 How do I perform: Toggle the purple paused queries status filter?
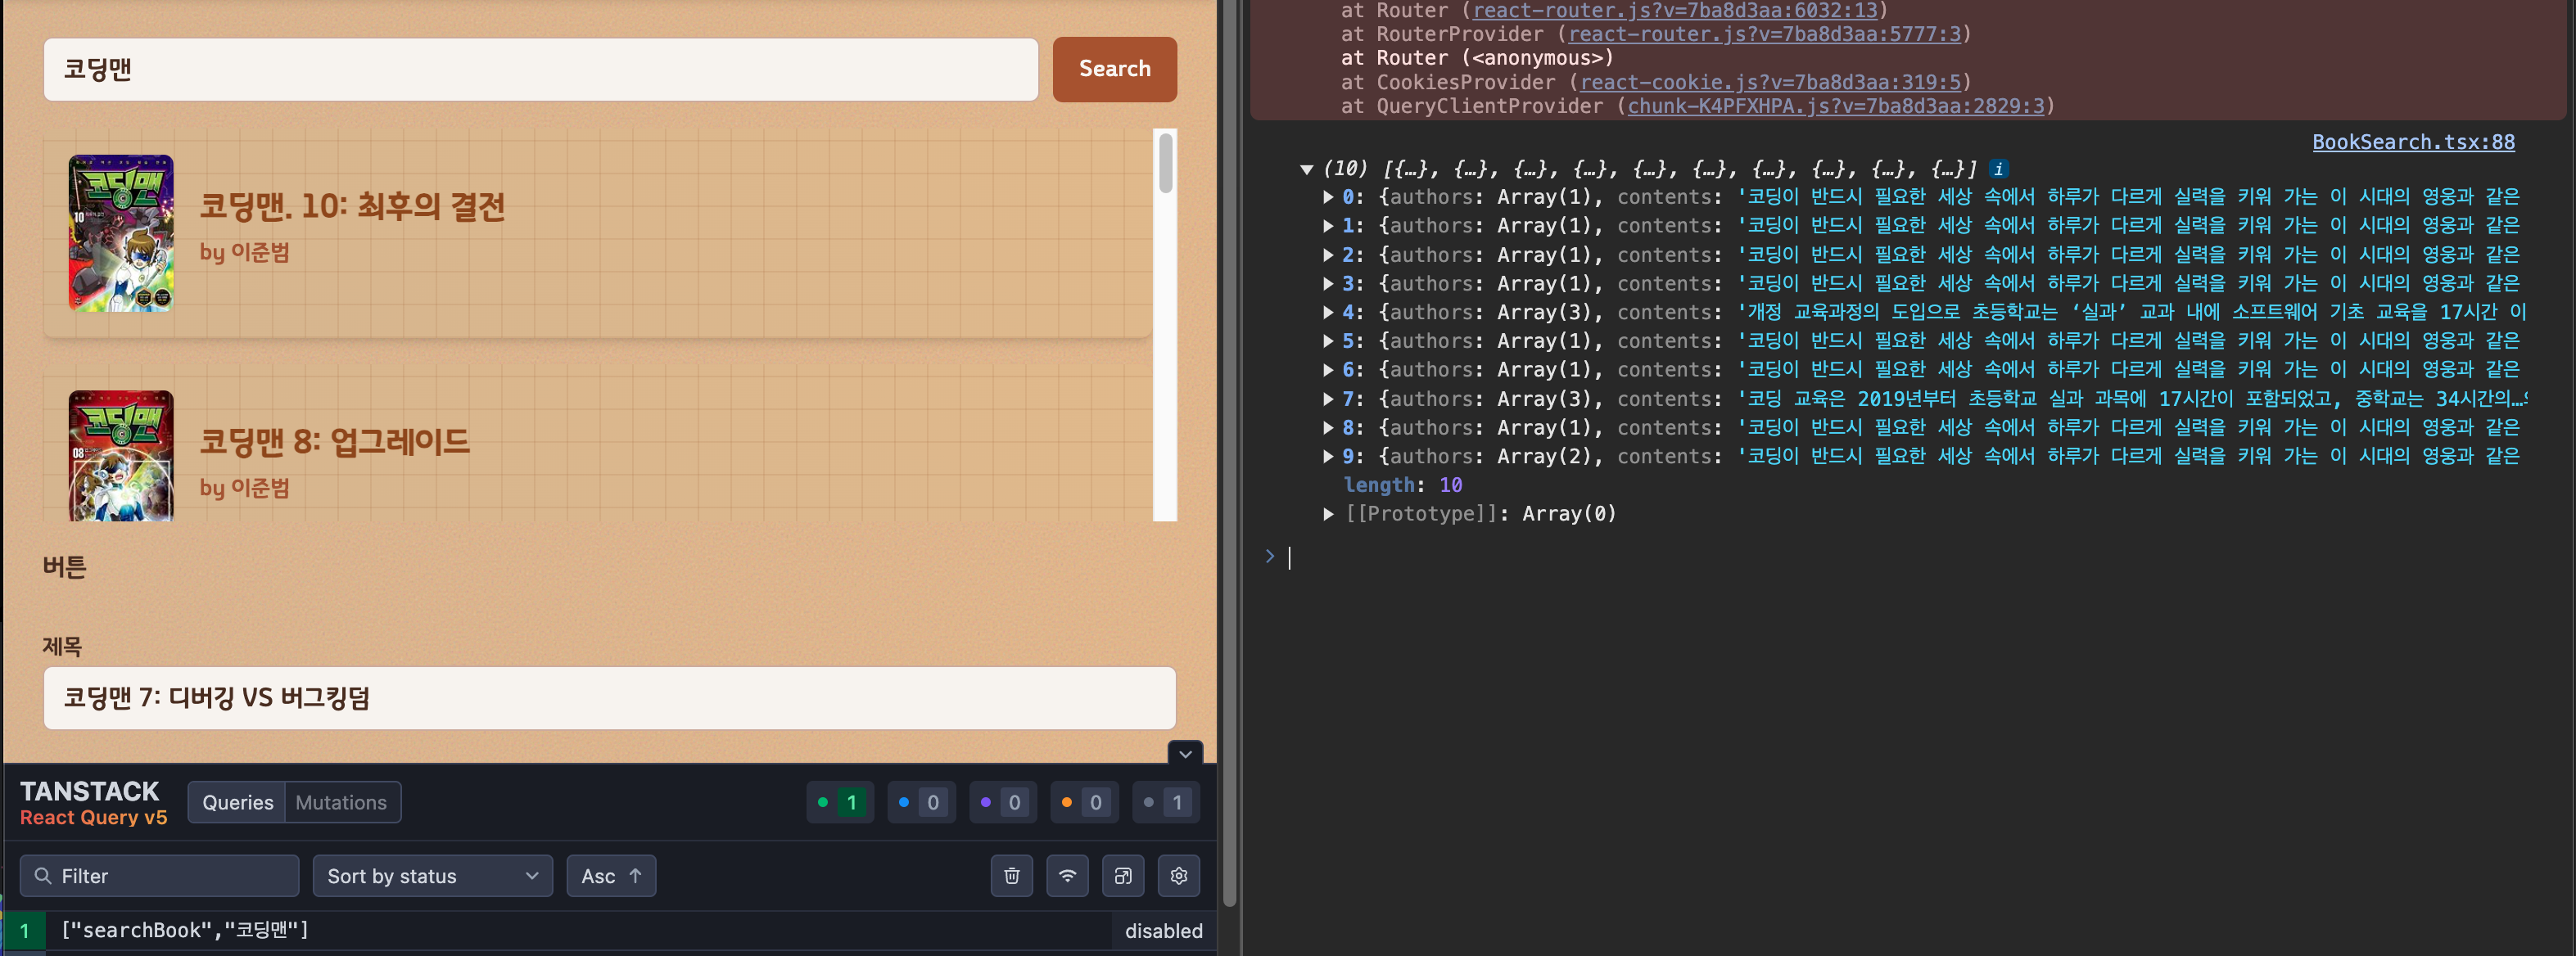(x=1002, y=802)
